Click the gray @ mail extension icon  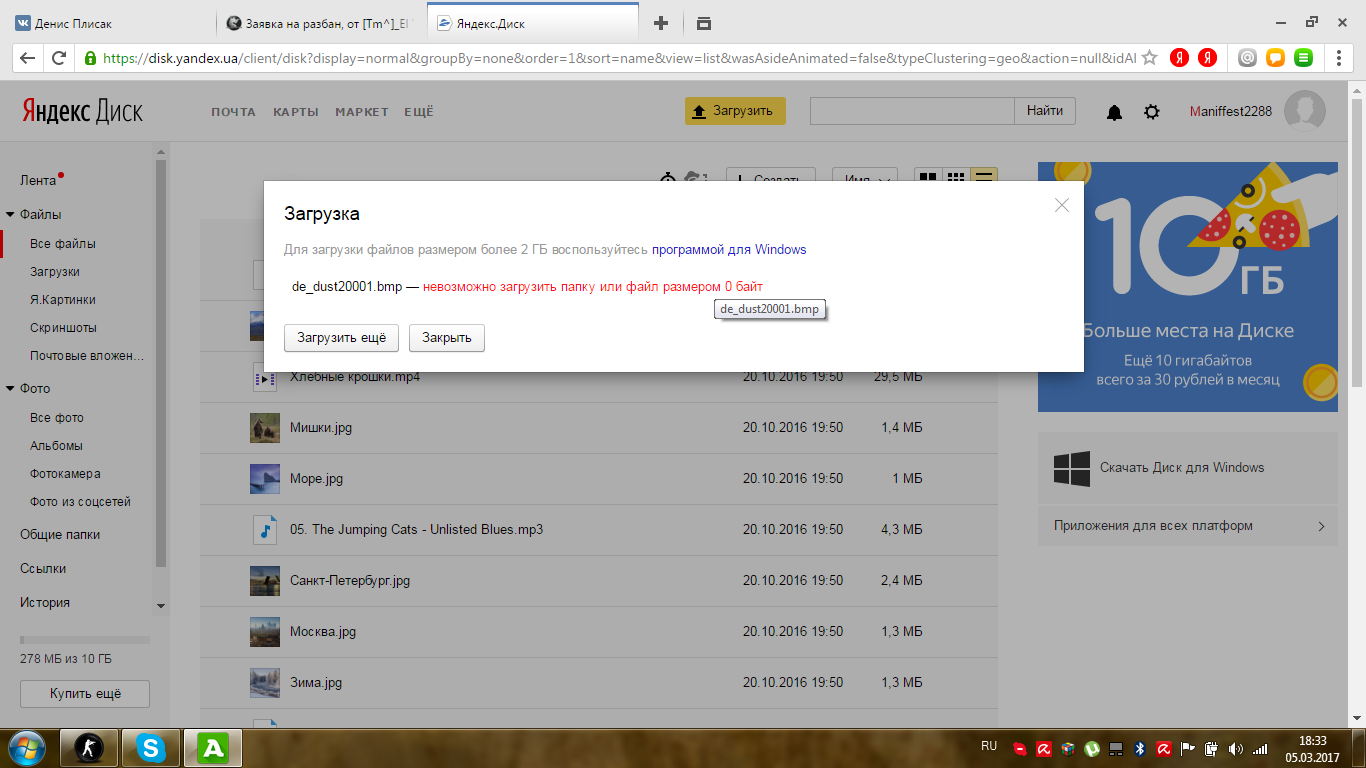[x=1247, y=58]
